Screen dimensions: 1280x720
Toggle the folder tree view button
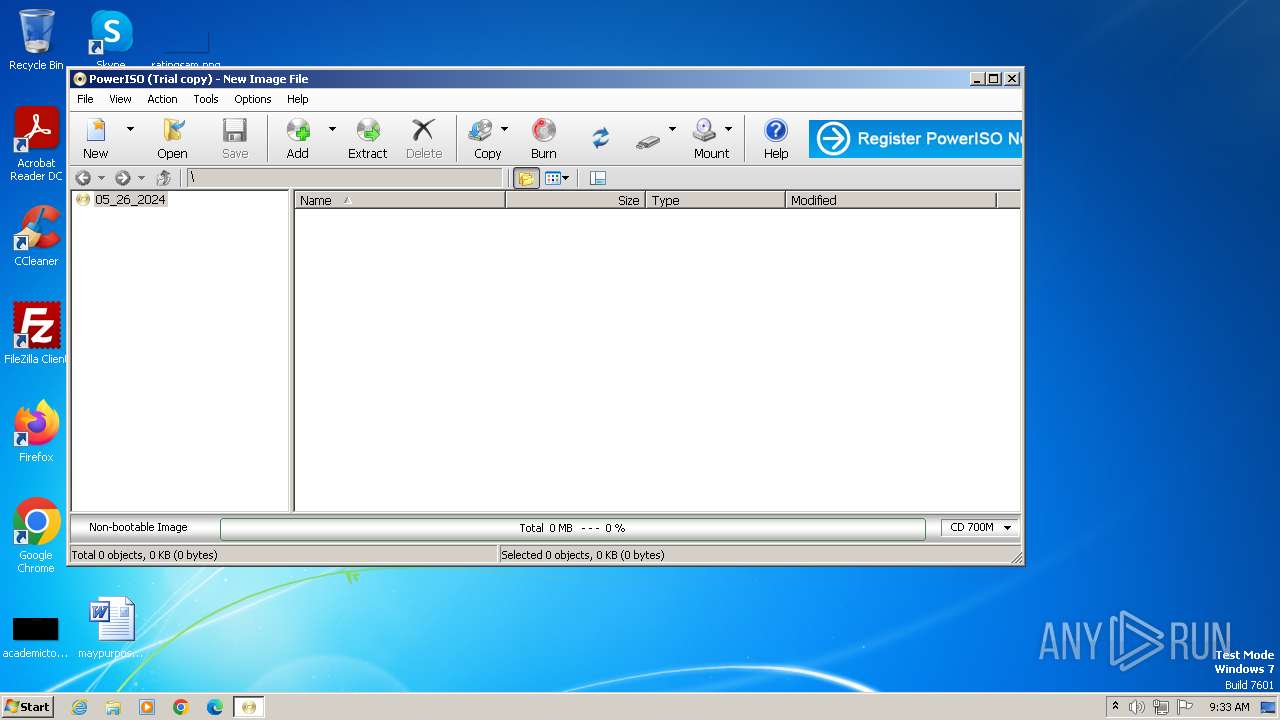tap(526, 178)
